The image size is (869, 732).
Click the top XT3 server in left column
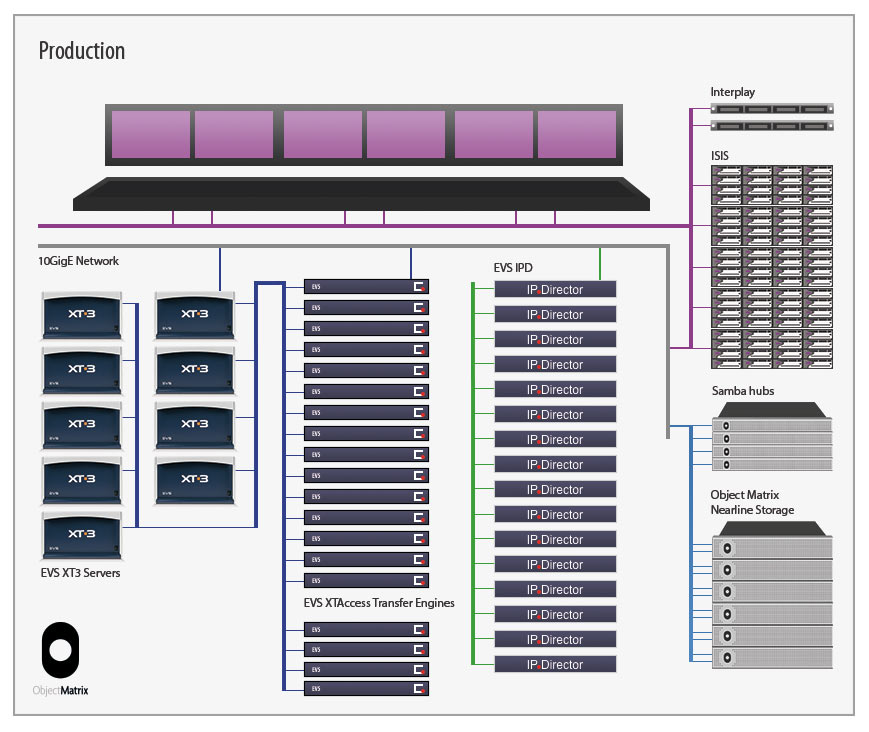point(81,315)
